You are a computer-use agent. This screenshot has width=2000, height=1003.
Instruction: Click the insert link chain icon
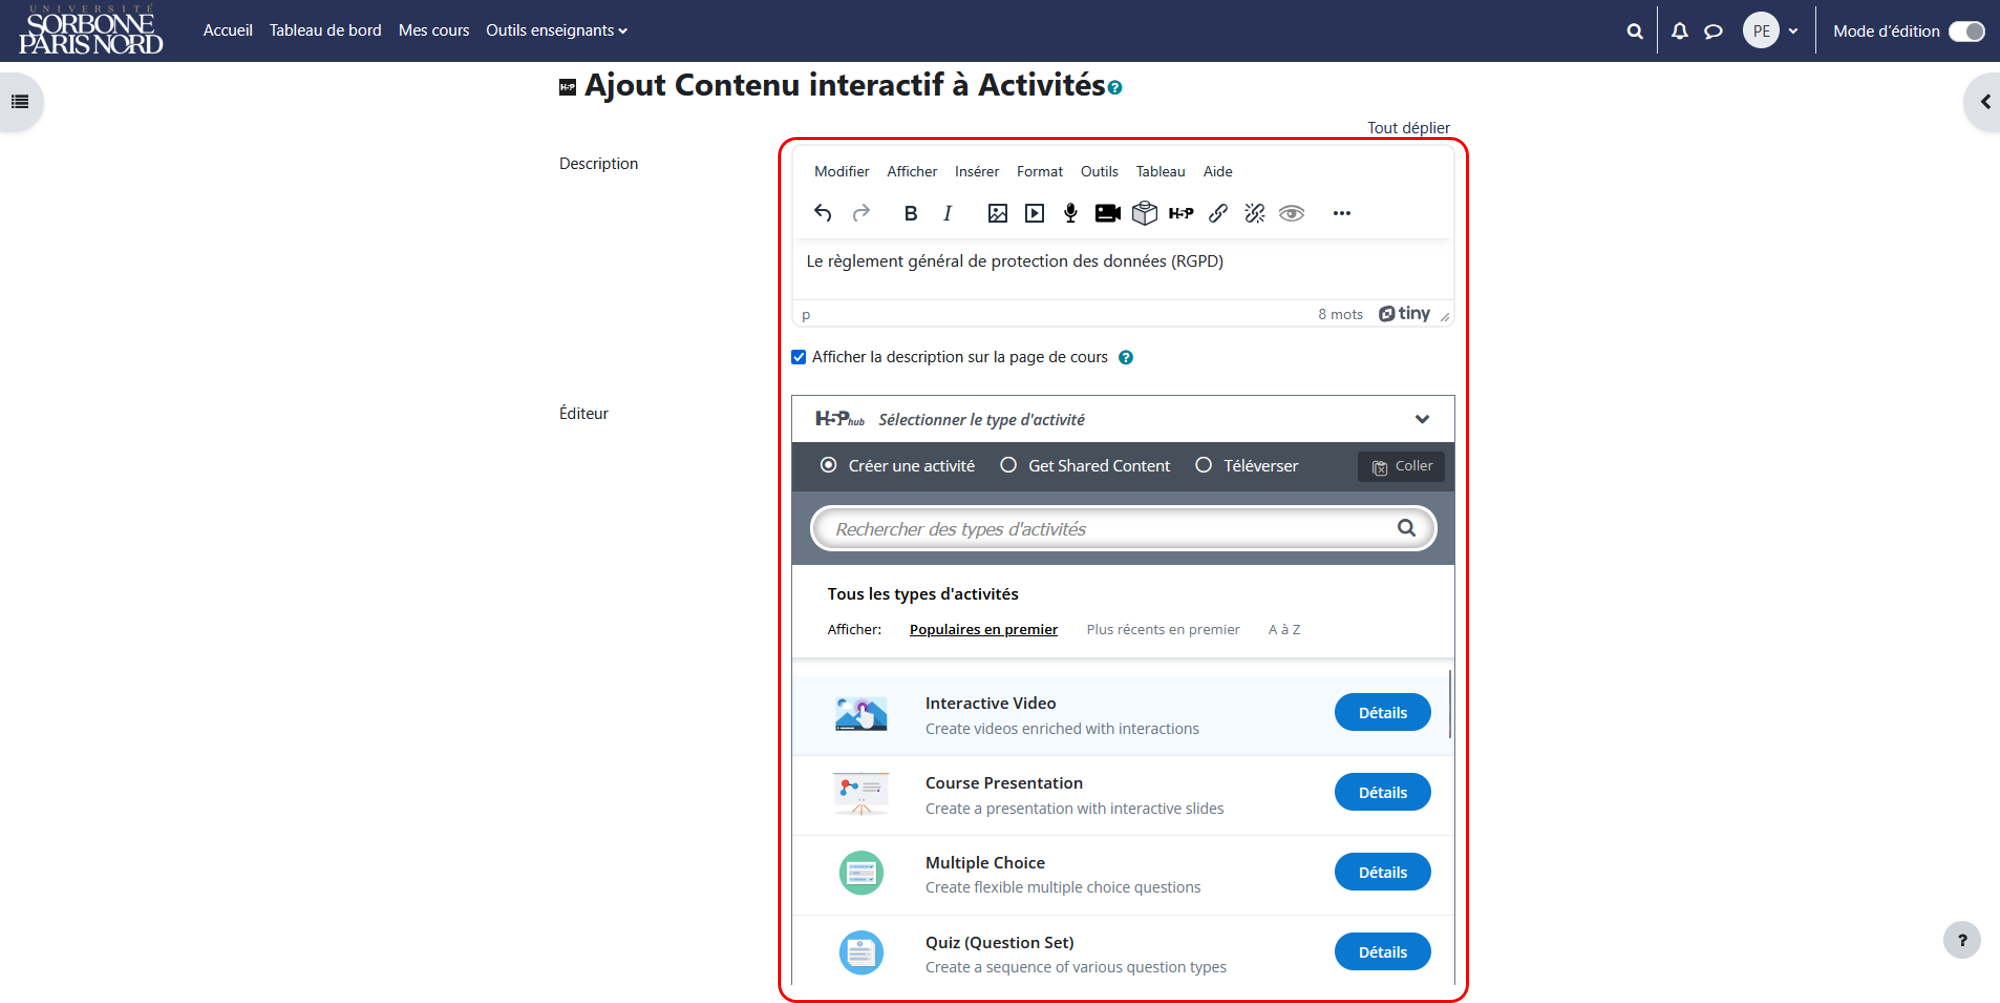pos(1218,213)
